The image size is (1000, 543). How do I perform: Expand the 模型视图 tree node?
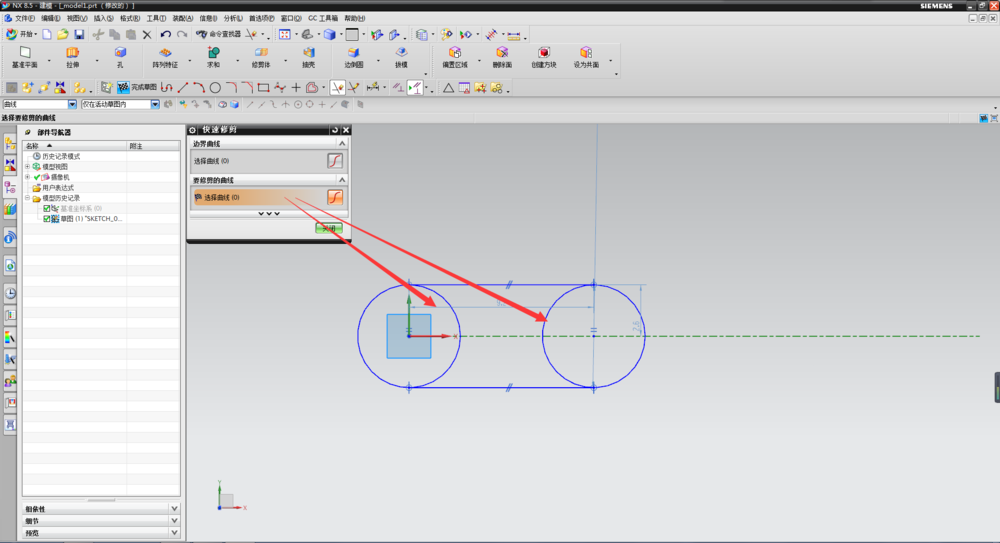pos(28,167)
